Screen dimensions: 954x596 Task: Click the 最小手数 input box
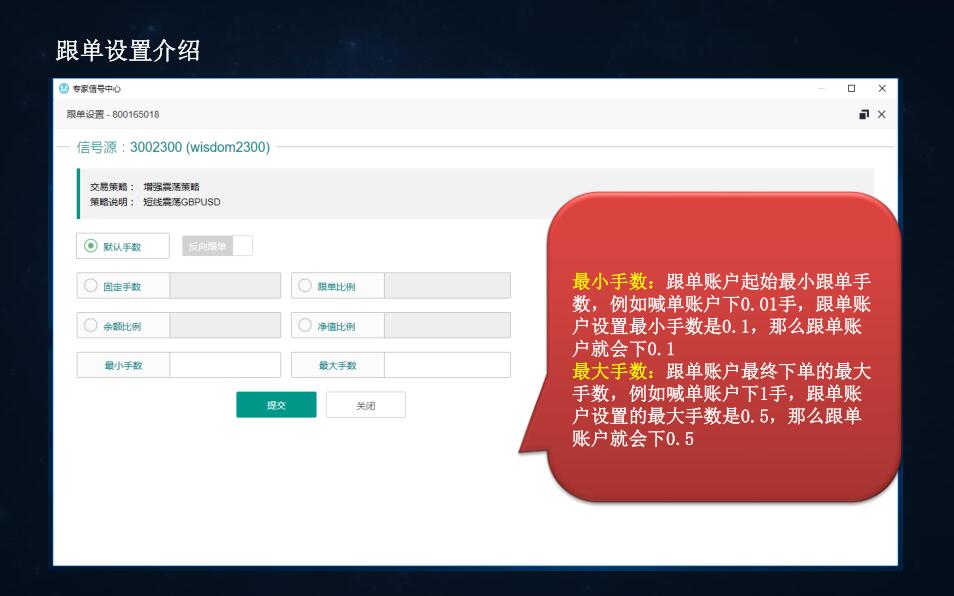(225, 365)
